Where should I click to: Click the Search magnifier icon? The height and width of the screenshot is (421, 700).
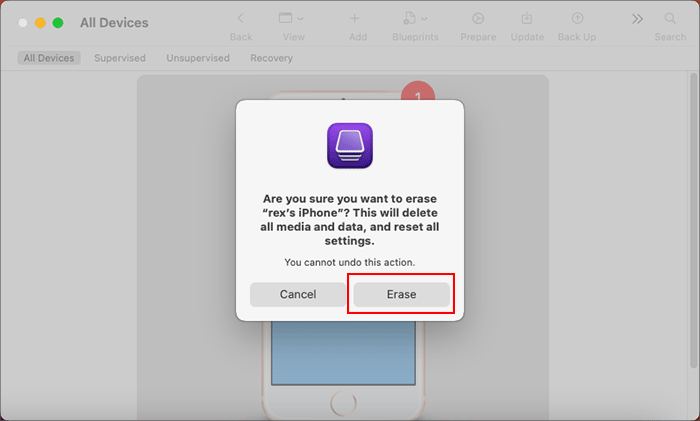670,18
